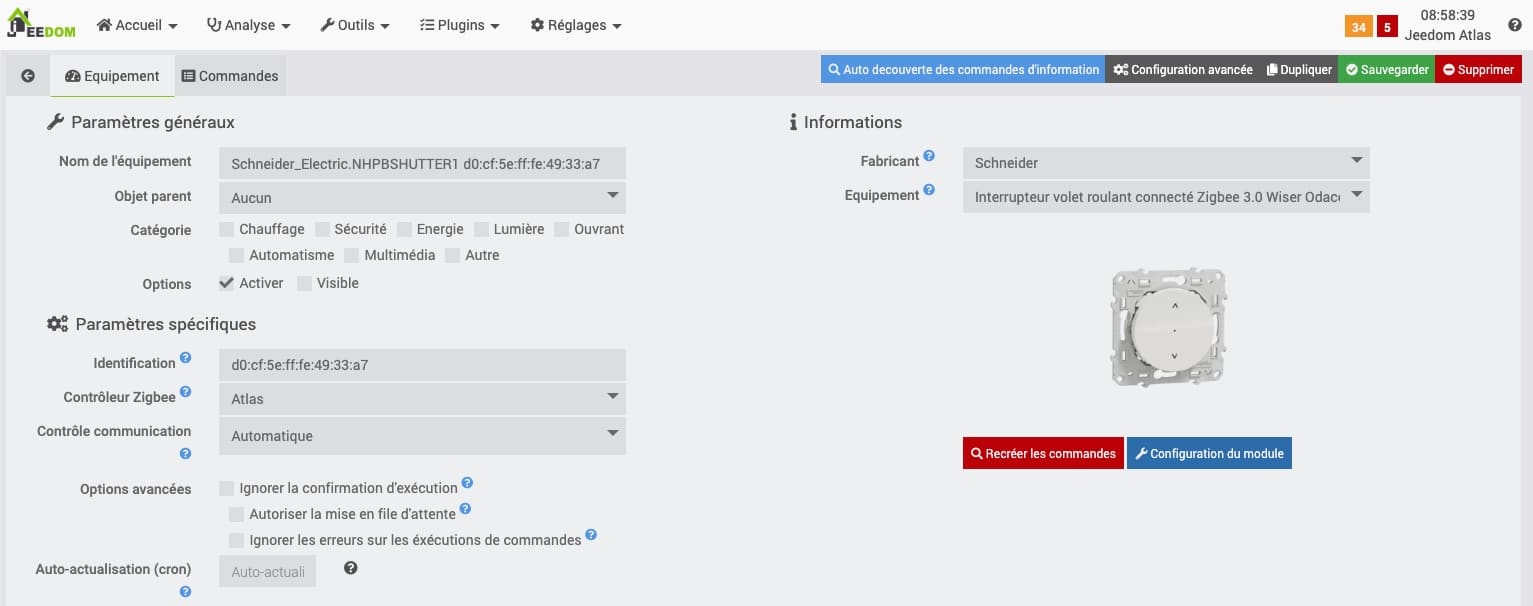Show help for Autoriser la mise en file d'attente
1533x606 pixels.
pos(465,509)
